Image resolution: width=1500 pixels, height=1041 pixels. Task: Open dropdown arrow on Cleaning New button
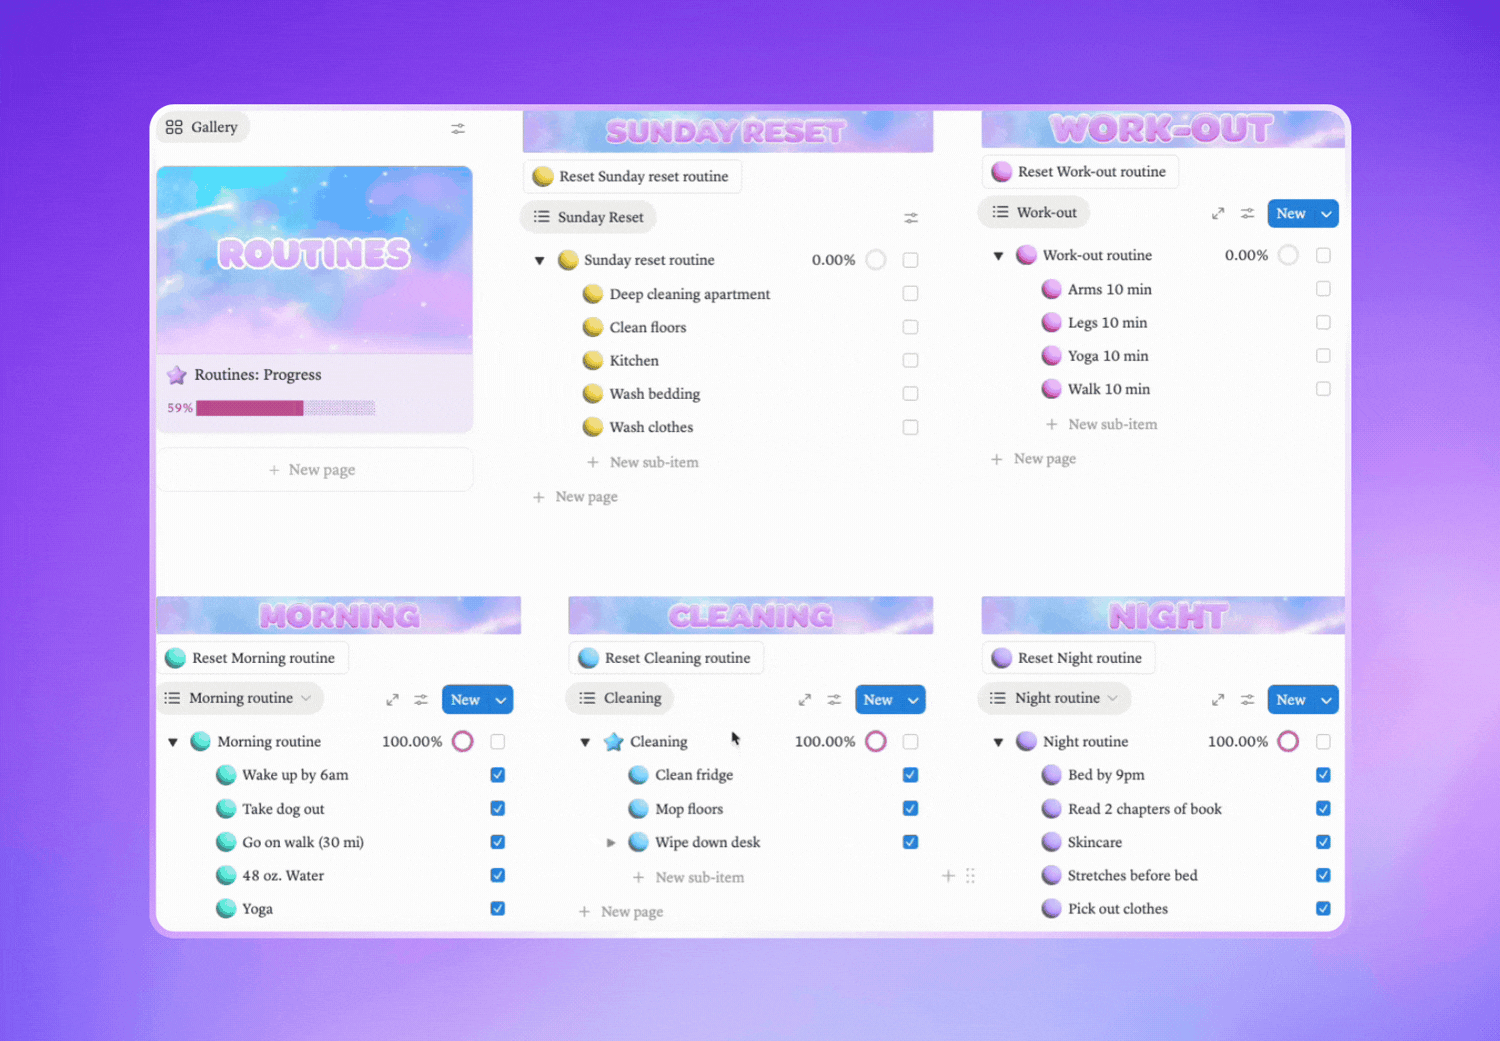(x=913, y=700)
